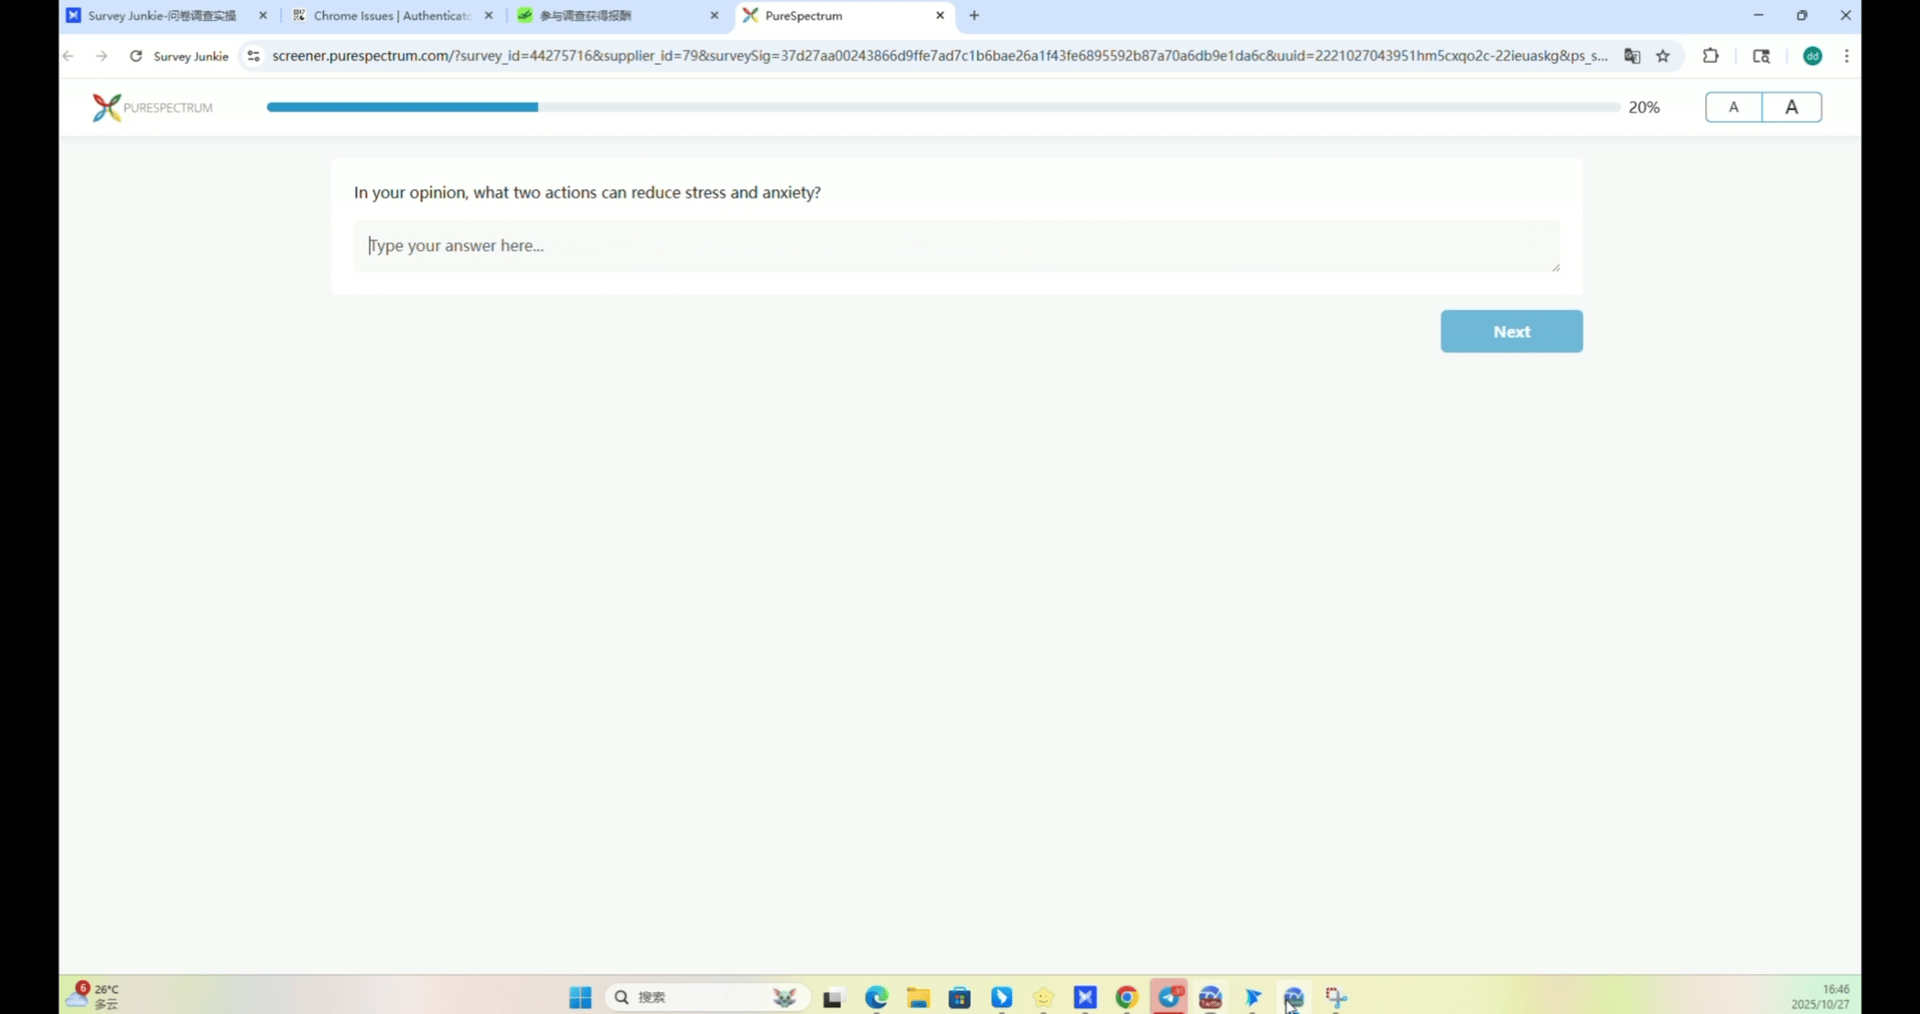Click the dd profile avatar

pos(1812,56)
